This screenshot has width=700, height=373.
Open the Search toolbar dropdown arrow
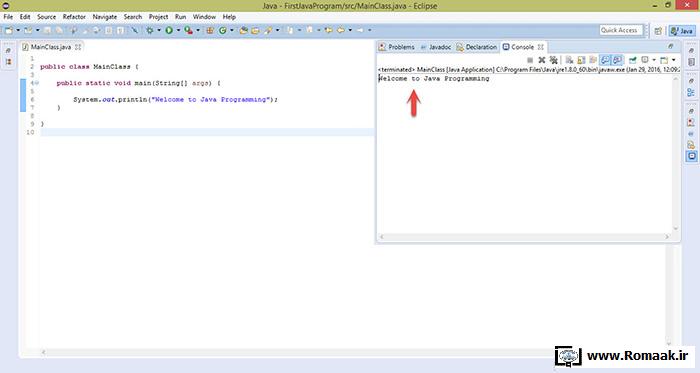pos(277,30)
